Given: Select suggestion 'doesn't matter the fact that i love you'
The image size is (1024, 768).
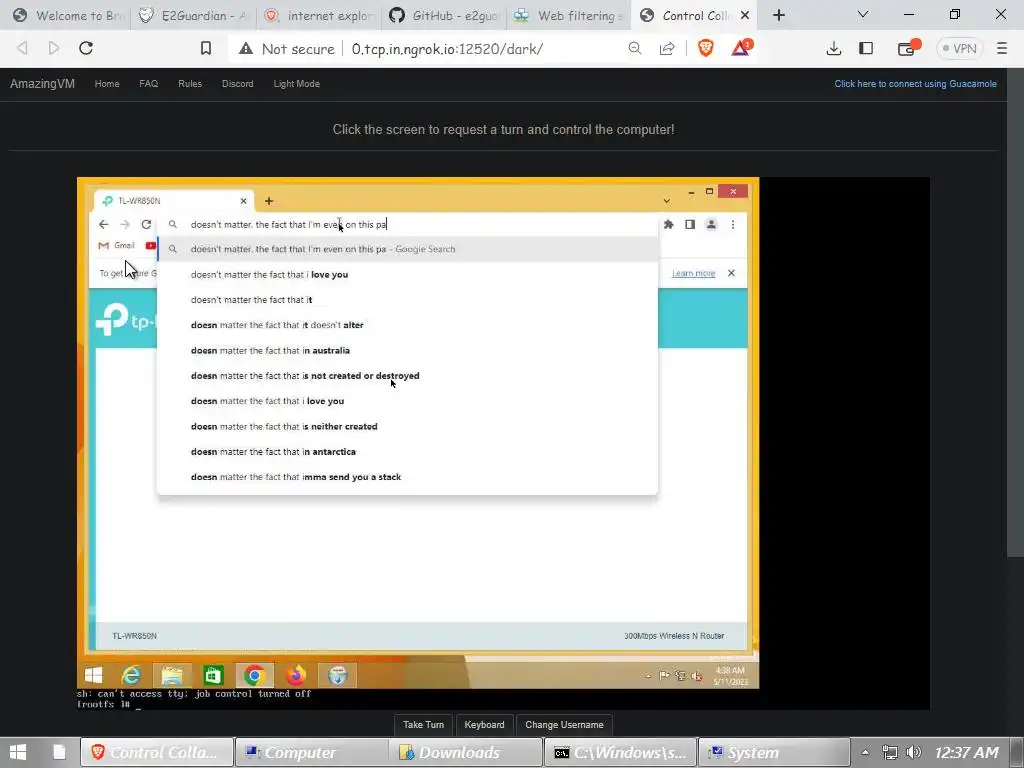Looking at the screenshot, I should pyautogui.click(x=408, y=274).
